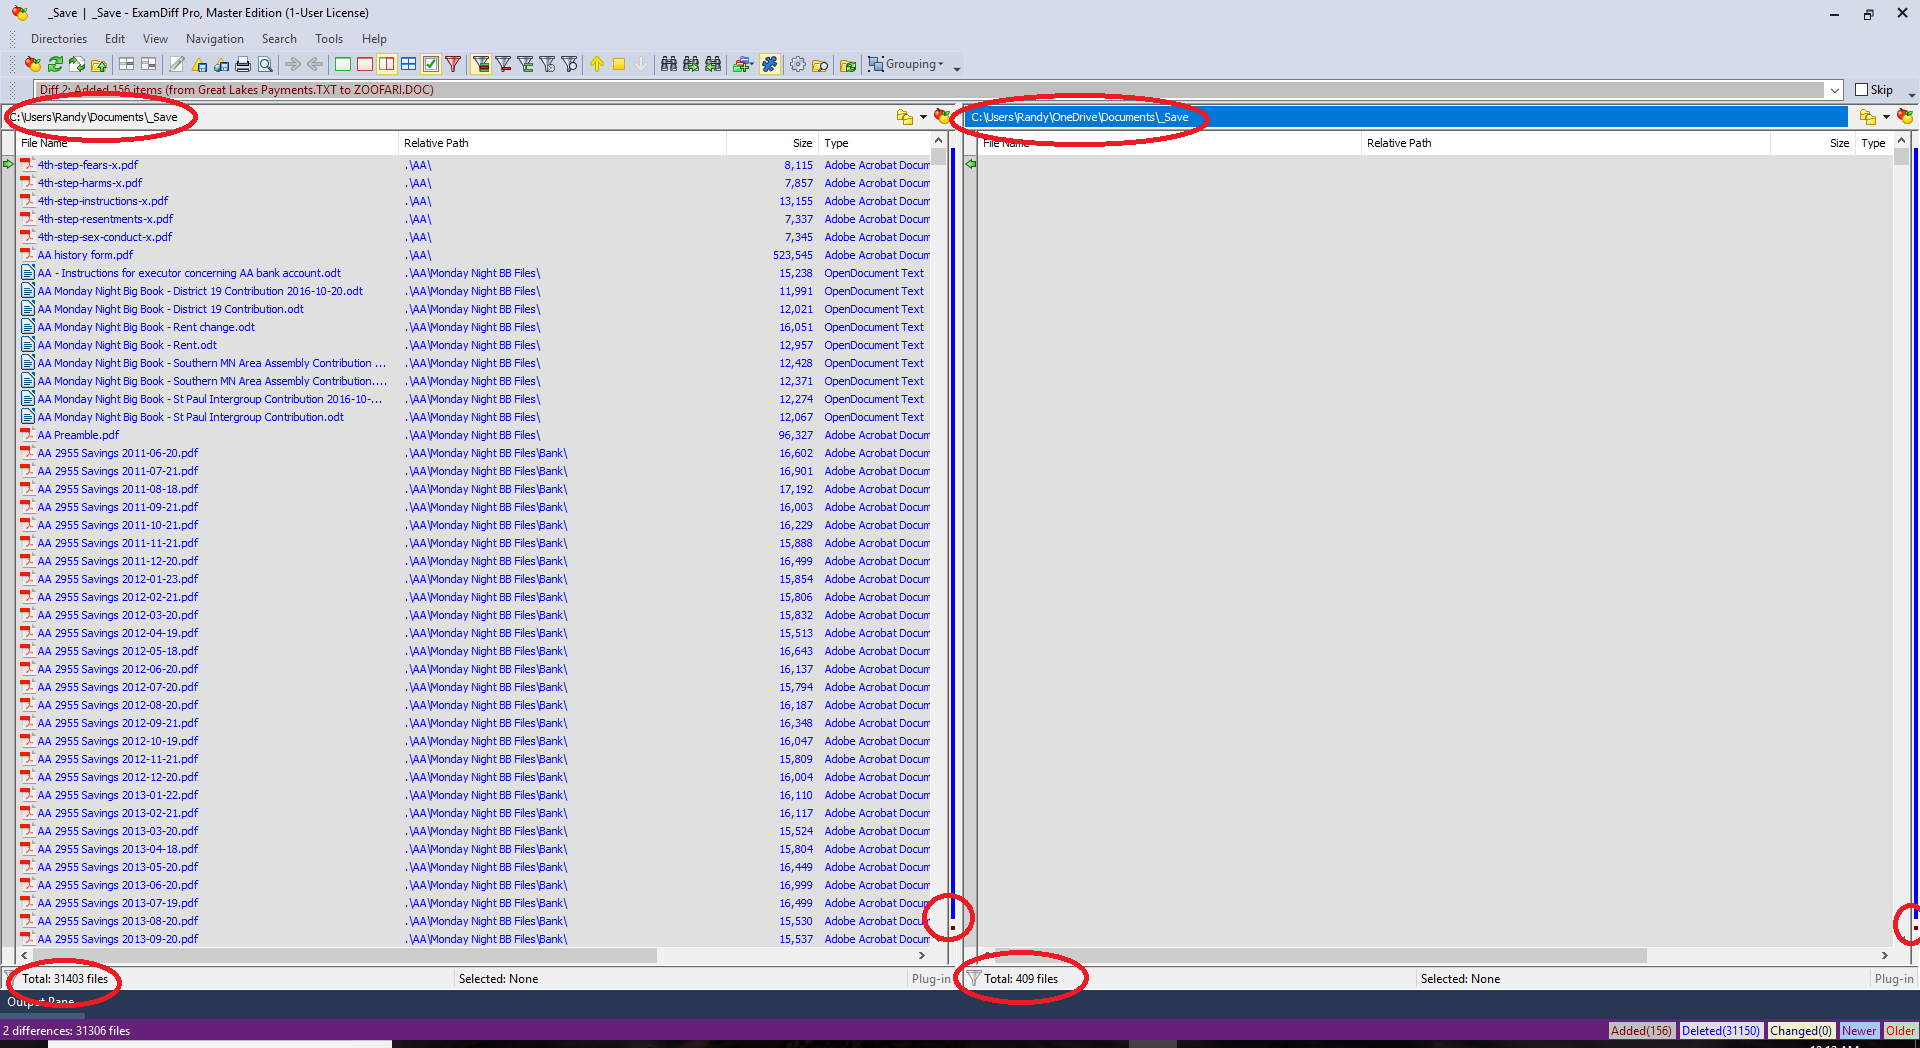Open the Help menu
Viewport: 1920px width, 1048px height.
[374, 39]
